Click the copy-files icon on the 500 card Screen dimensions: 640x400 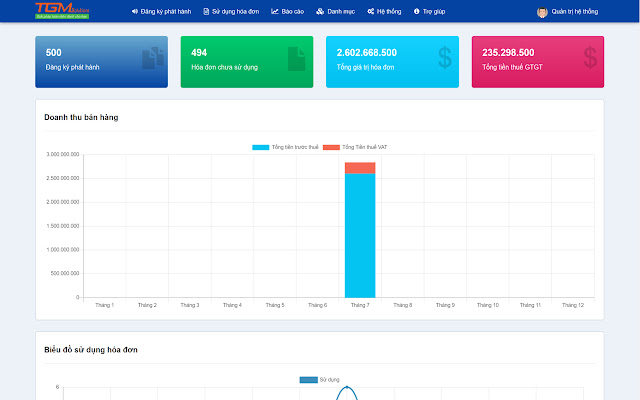tap(153, 58)
